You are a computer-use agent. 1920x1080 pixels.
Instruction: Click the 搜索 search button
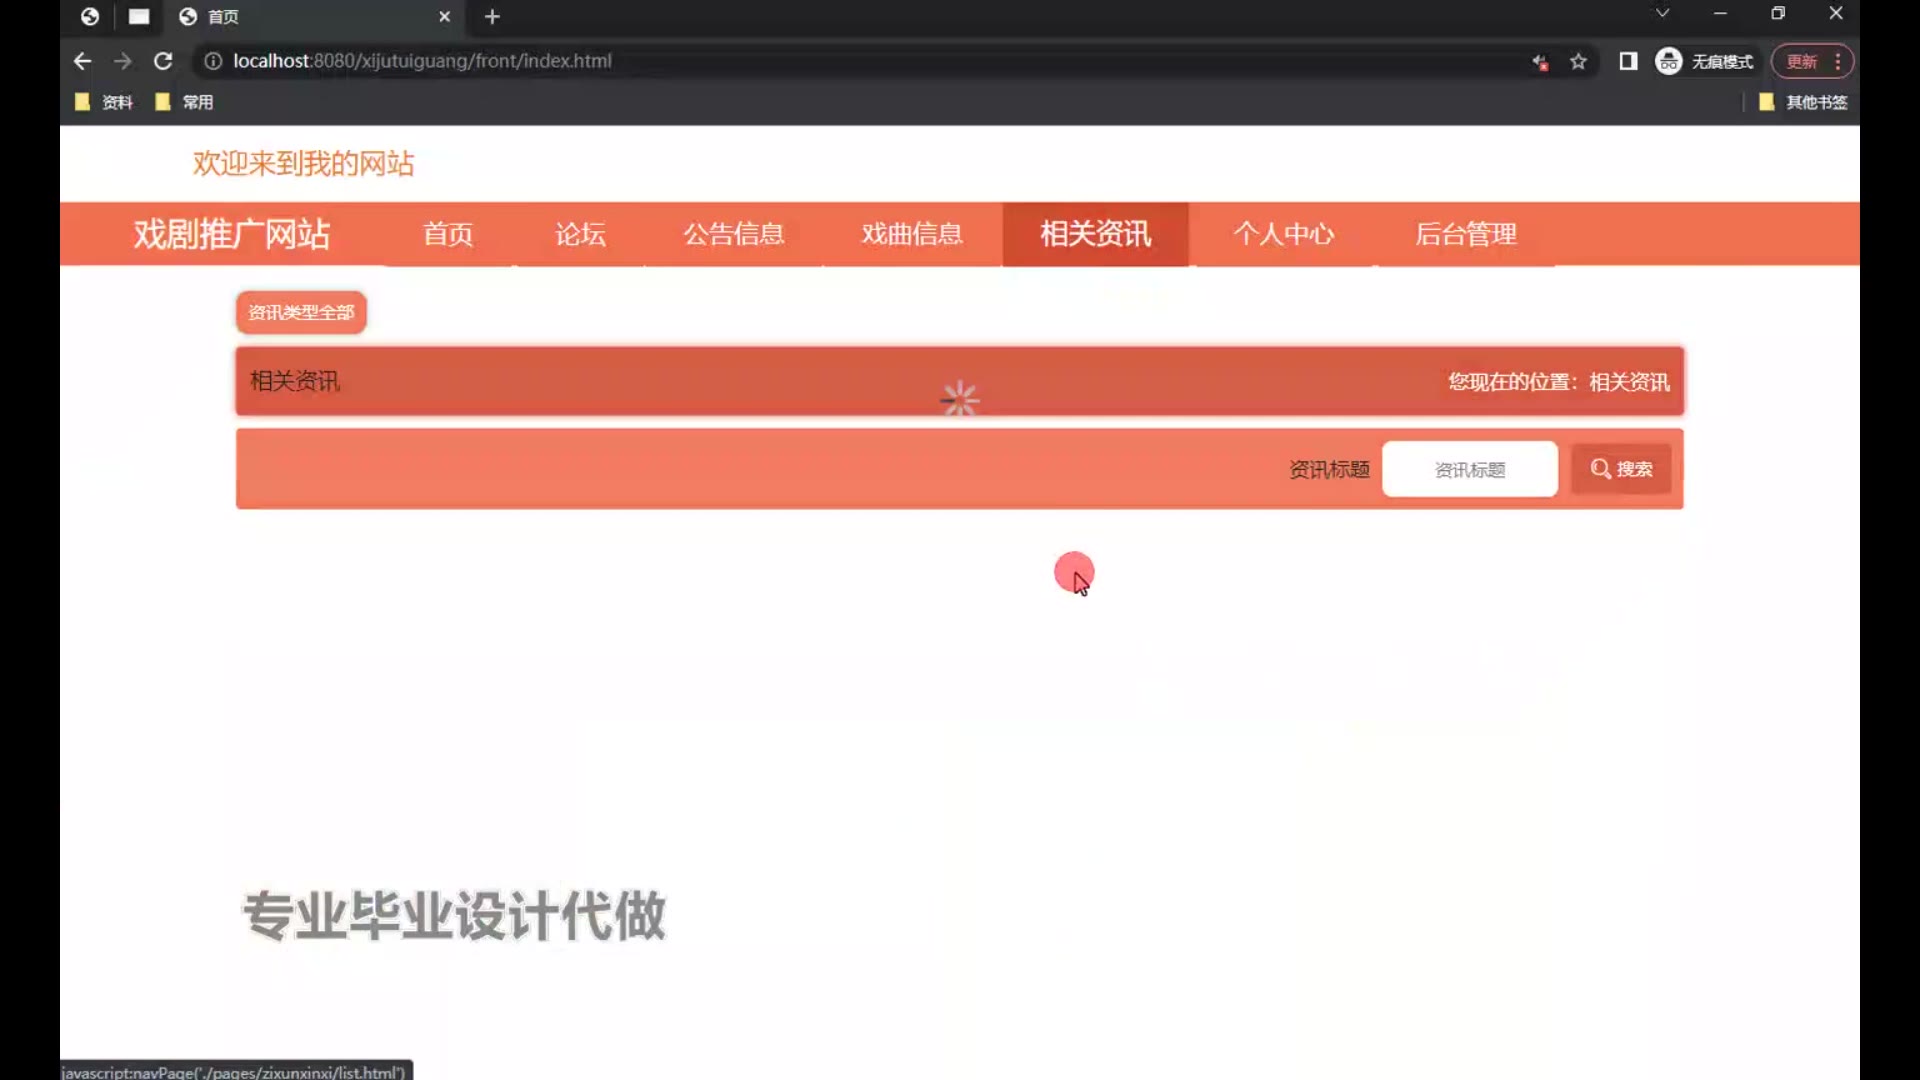coord(1620,469)
